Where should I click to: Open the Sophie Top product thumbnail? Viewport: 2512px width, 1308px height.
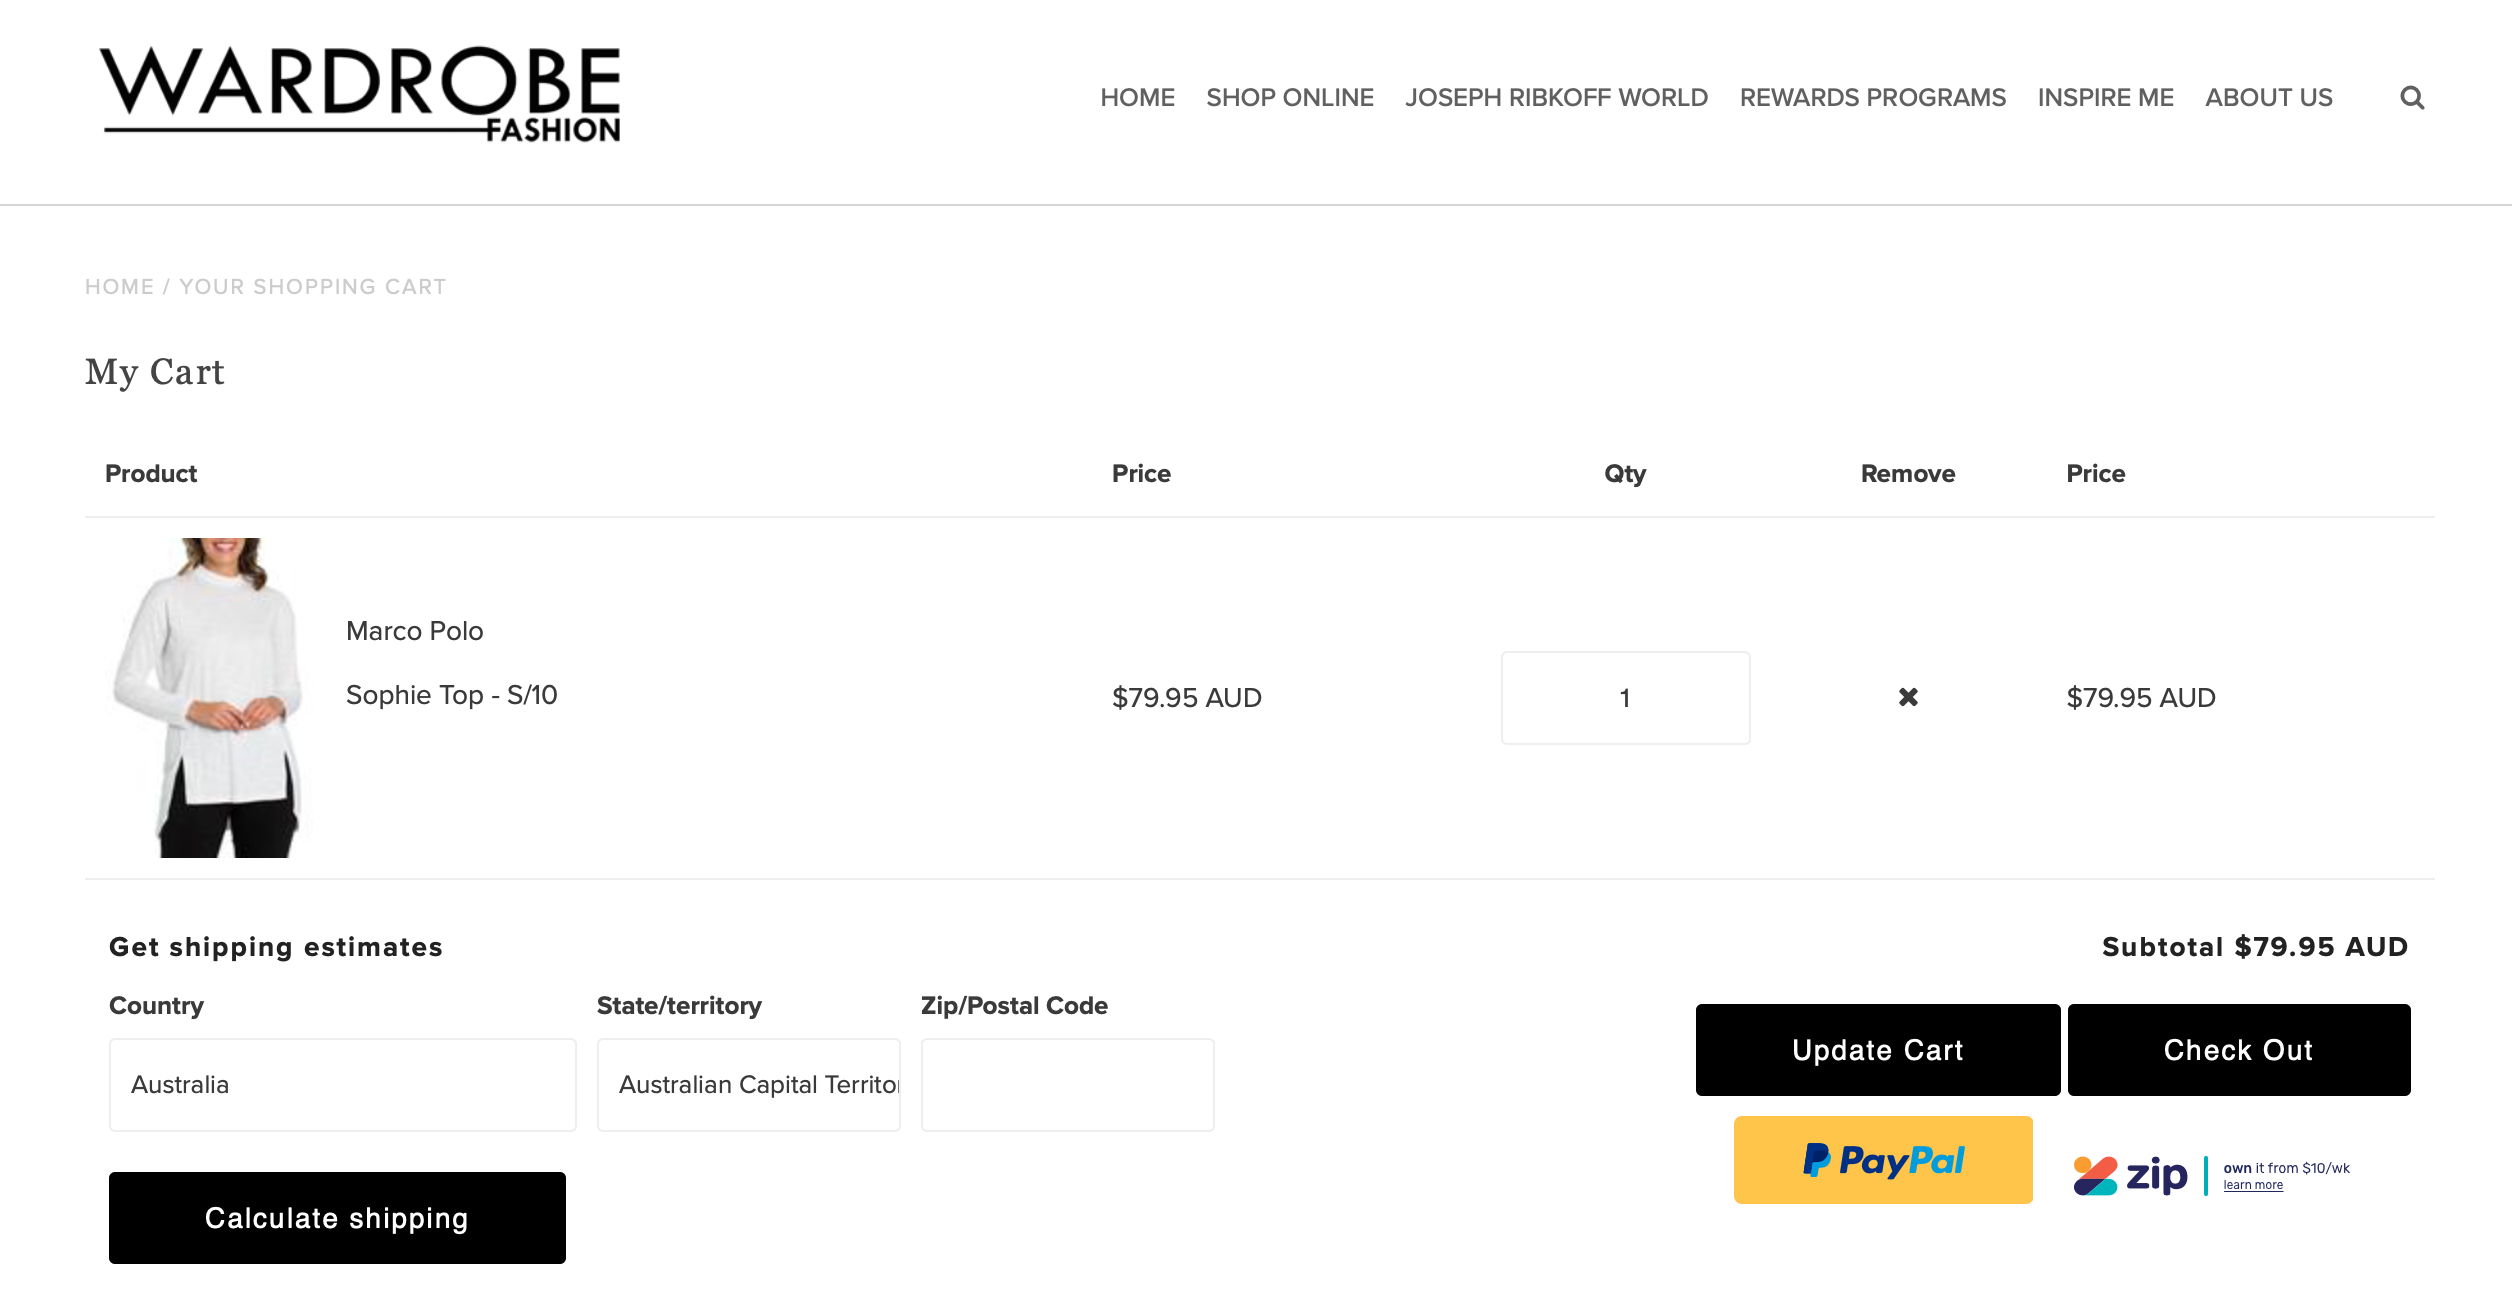[x=208, y=697]
